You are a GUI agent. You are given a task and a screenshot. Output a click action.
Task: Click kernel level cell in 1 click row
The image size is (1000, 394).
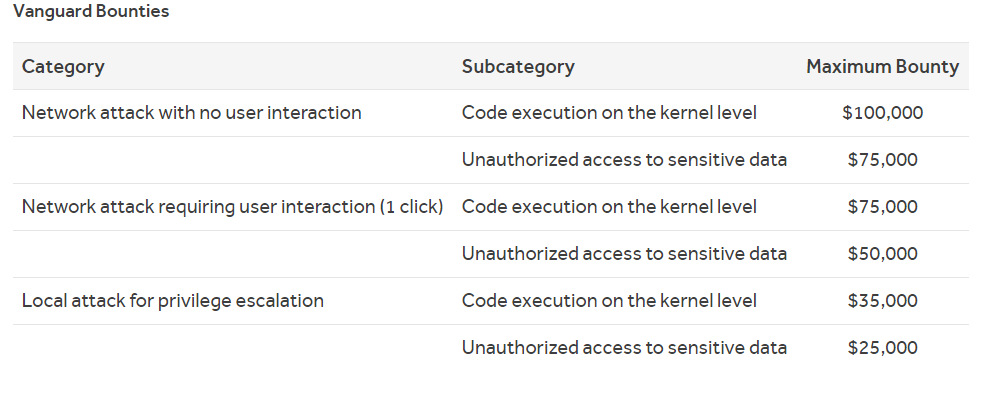(x=609, y=207)
